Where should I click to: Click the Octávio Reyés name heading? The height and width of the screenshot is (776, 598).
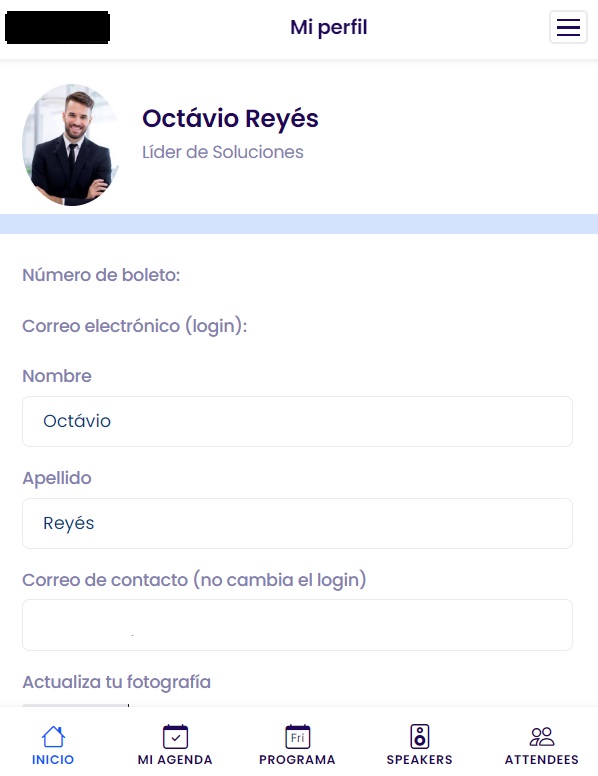point(230,119)
